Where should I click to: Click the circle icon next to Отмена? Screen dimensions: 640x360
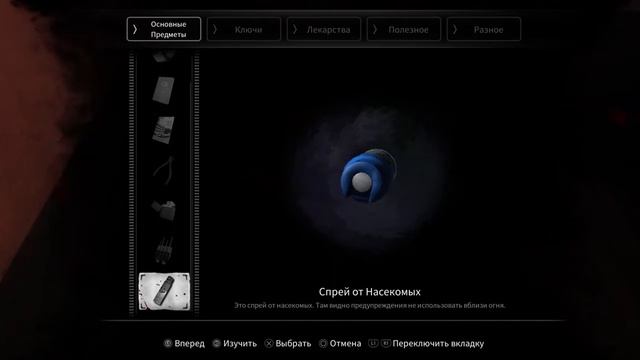click(323, 344)
